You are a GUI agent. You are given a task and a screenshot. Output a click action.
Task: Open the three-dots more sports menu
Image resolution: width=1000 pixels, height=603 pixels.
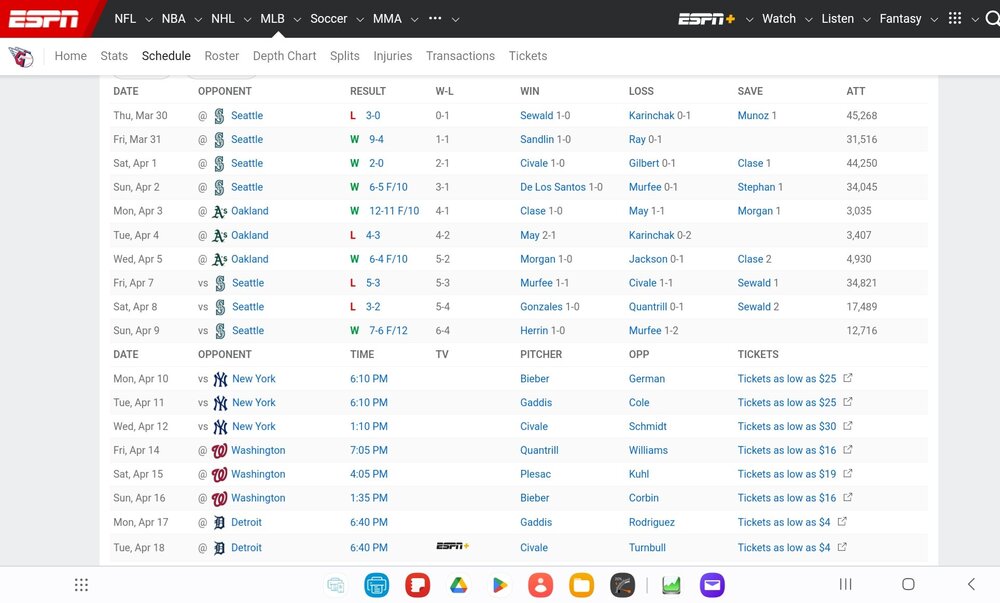(x=435, y=18)
